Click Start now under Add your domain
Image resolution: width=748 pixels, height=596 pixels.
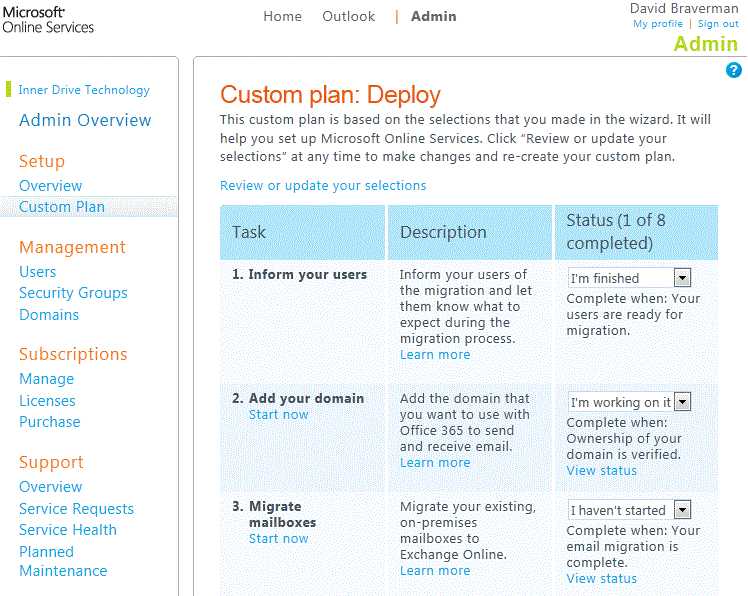click(x=279, y=414)
